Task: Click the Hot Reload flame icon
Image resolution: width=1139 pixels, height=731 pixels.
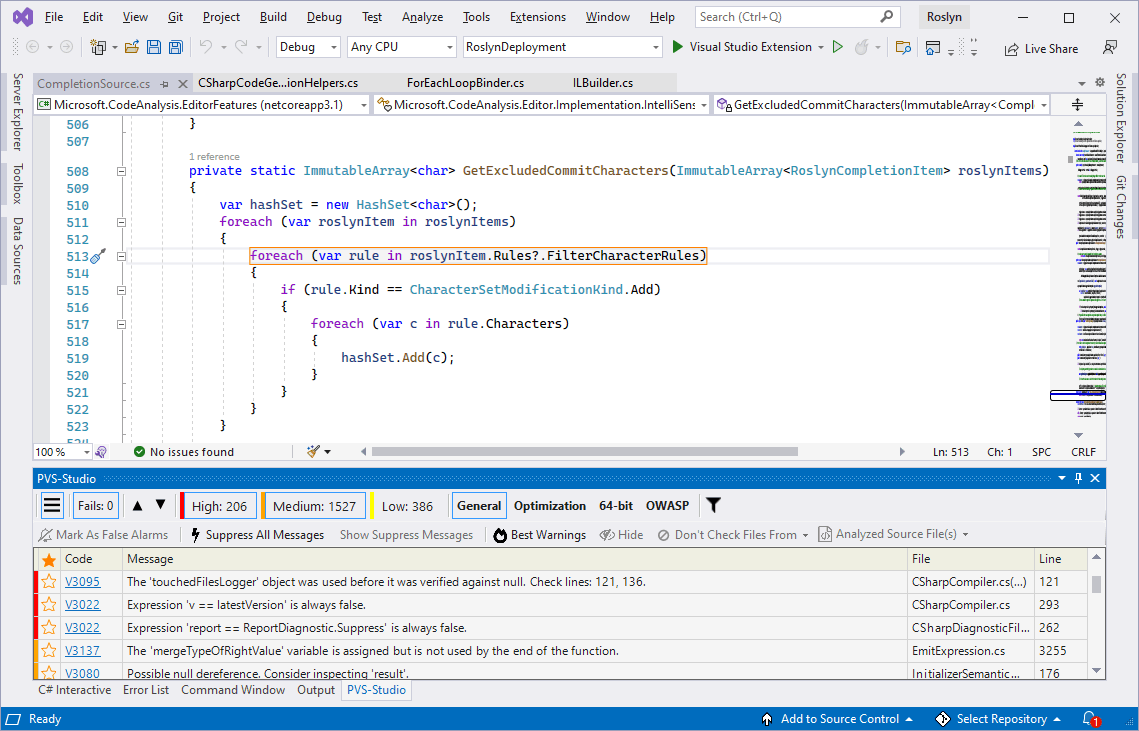Action: pos(862,47)
